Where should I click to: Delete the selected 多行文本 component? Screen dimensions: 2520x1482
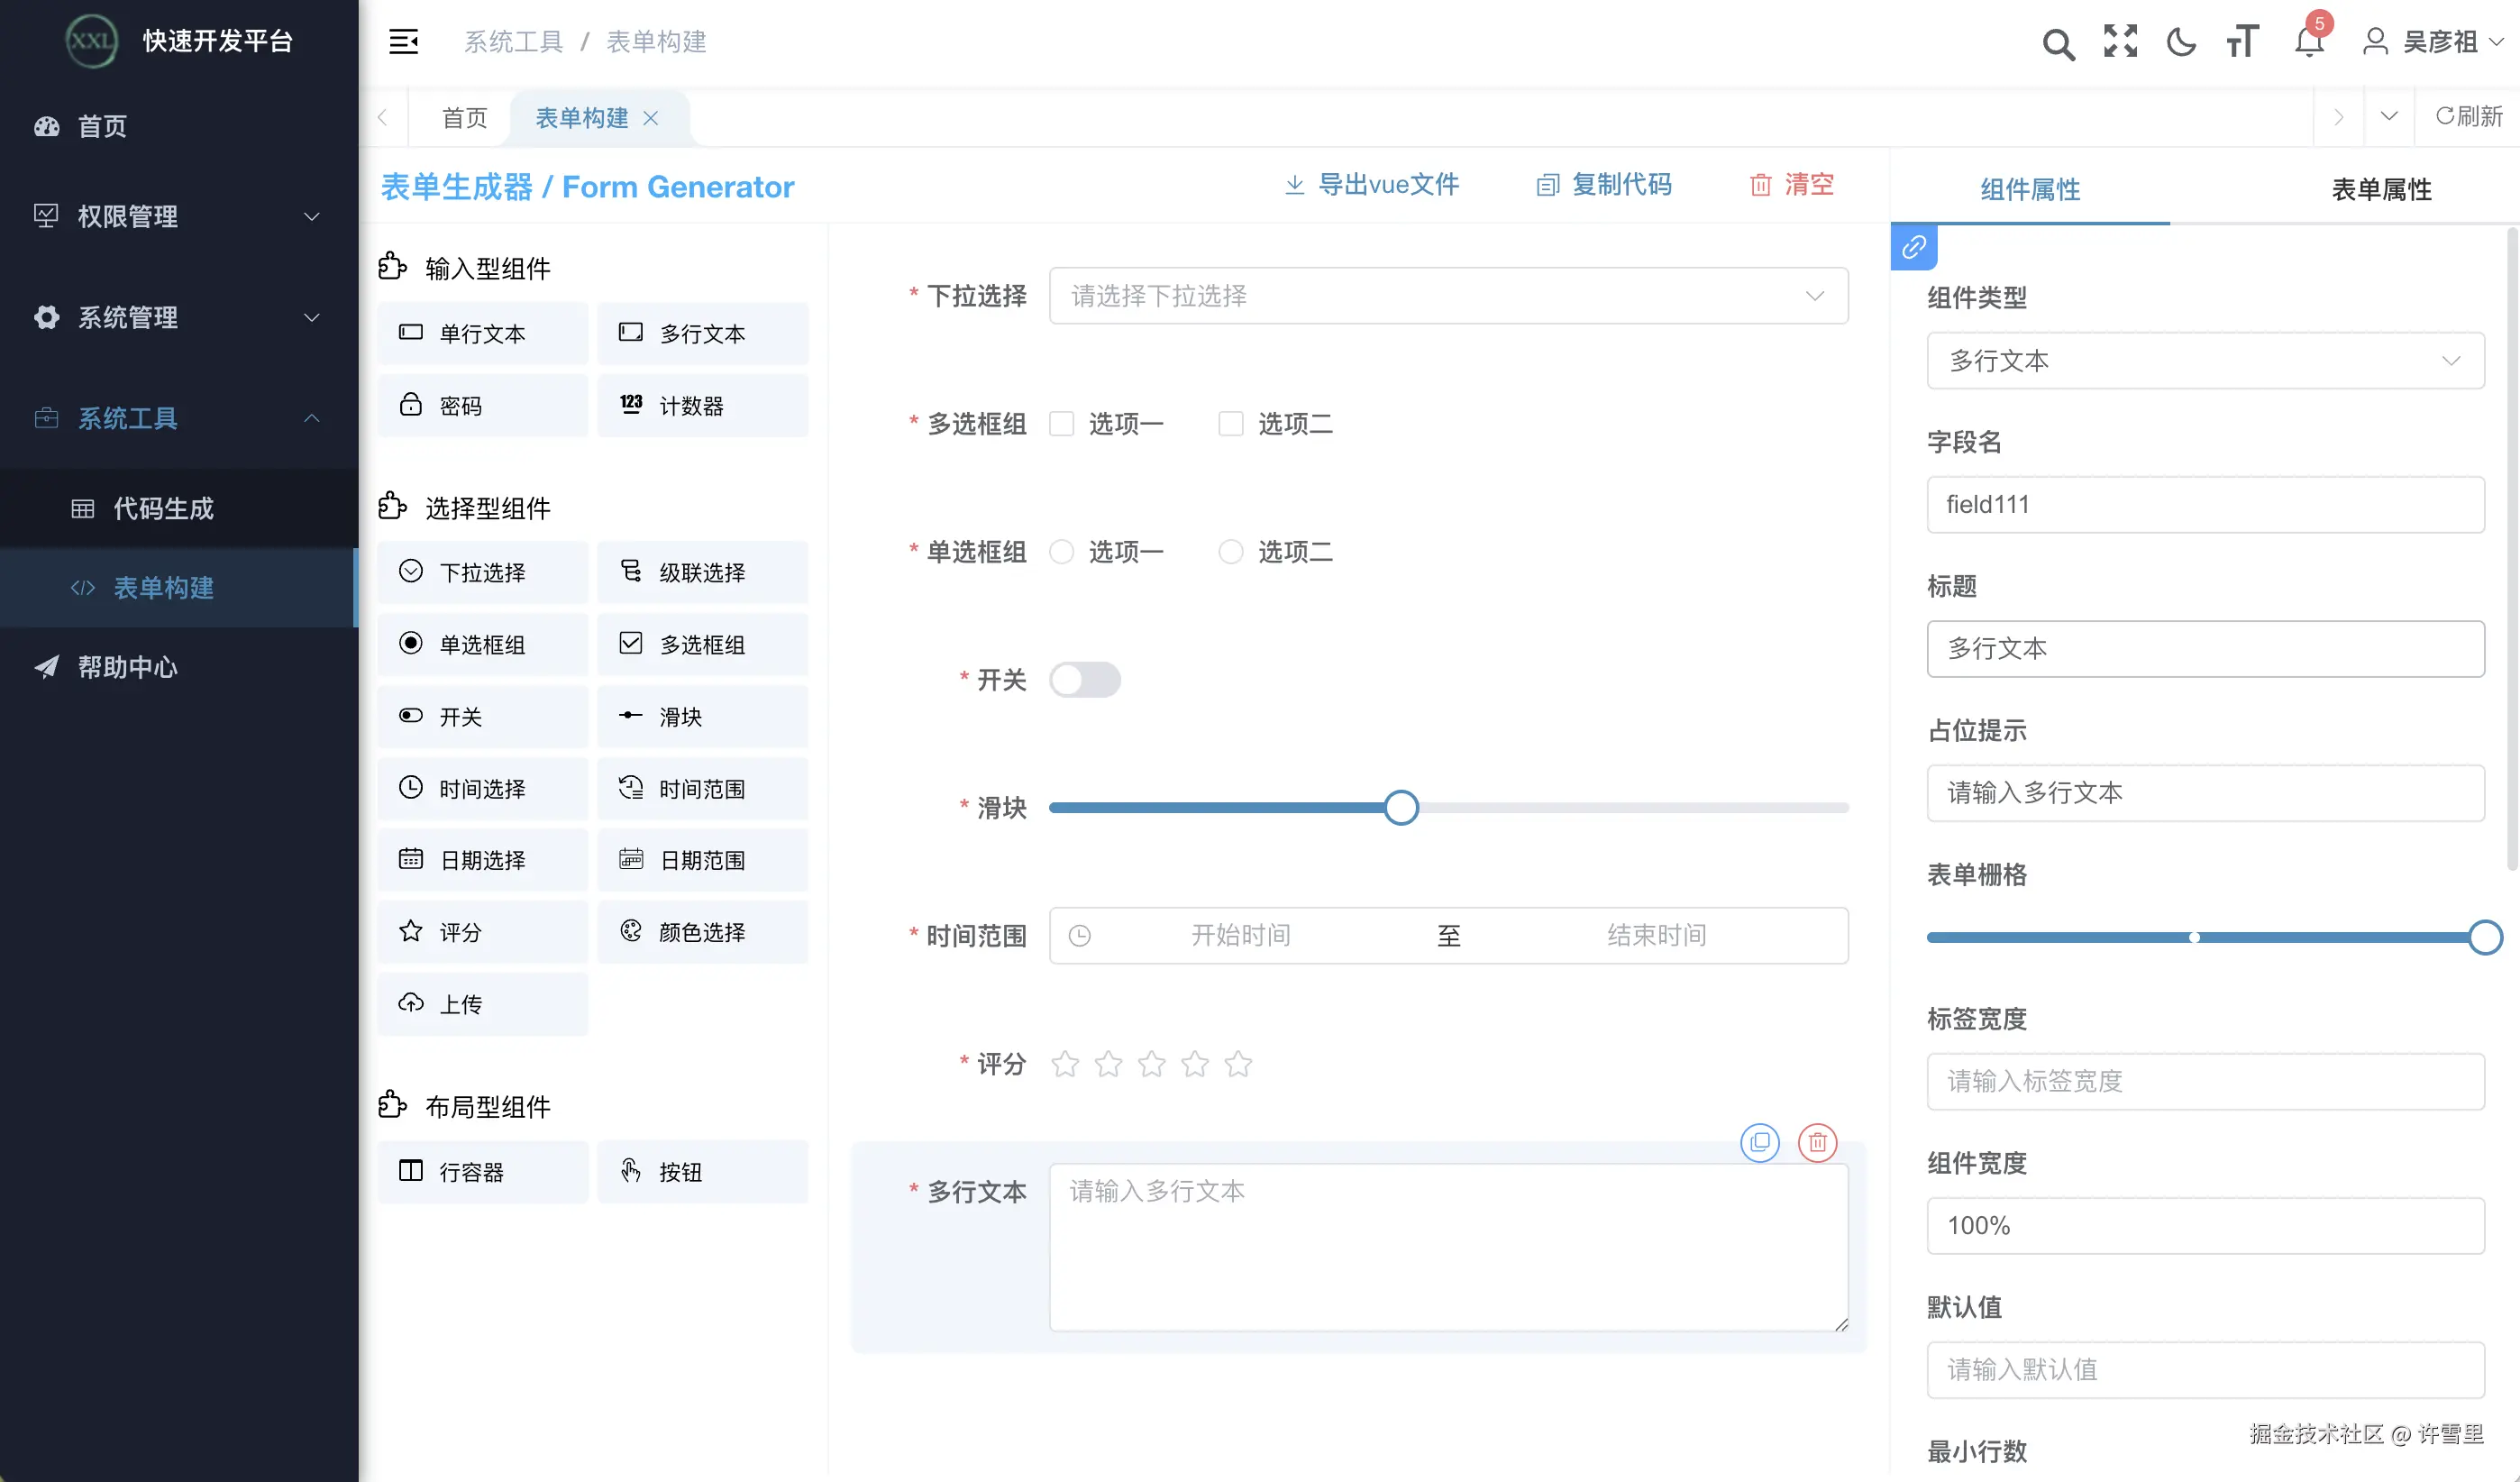point(1817,1142)
